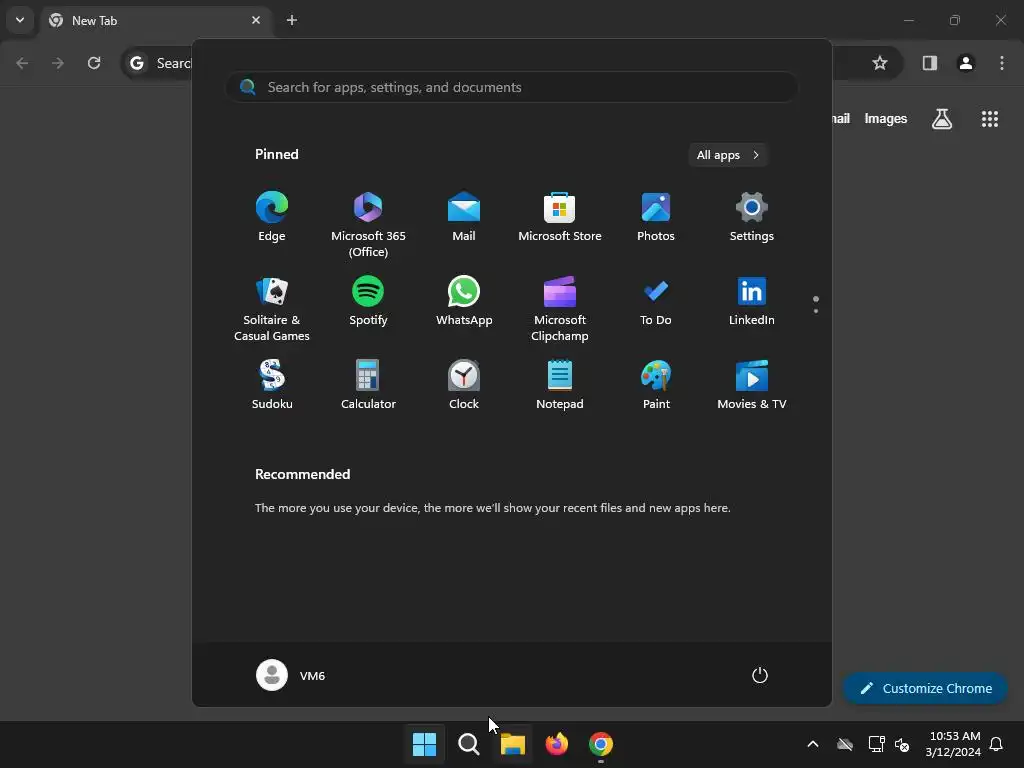Open the Clock app
The image size is (1024, 768).
pos(464,385)
